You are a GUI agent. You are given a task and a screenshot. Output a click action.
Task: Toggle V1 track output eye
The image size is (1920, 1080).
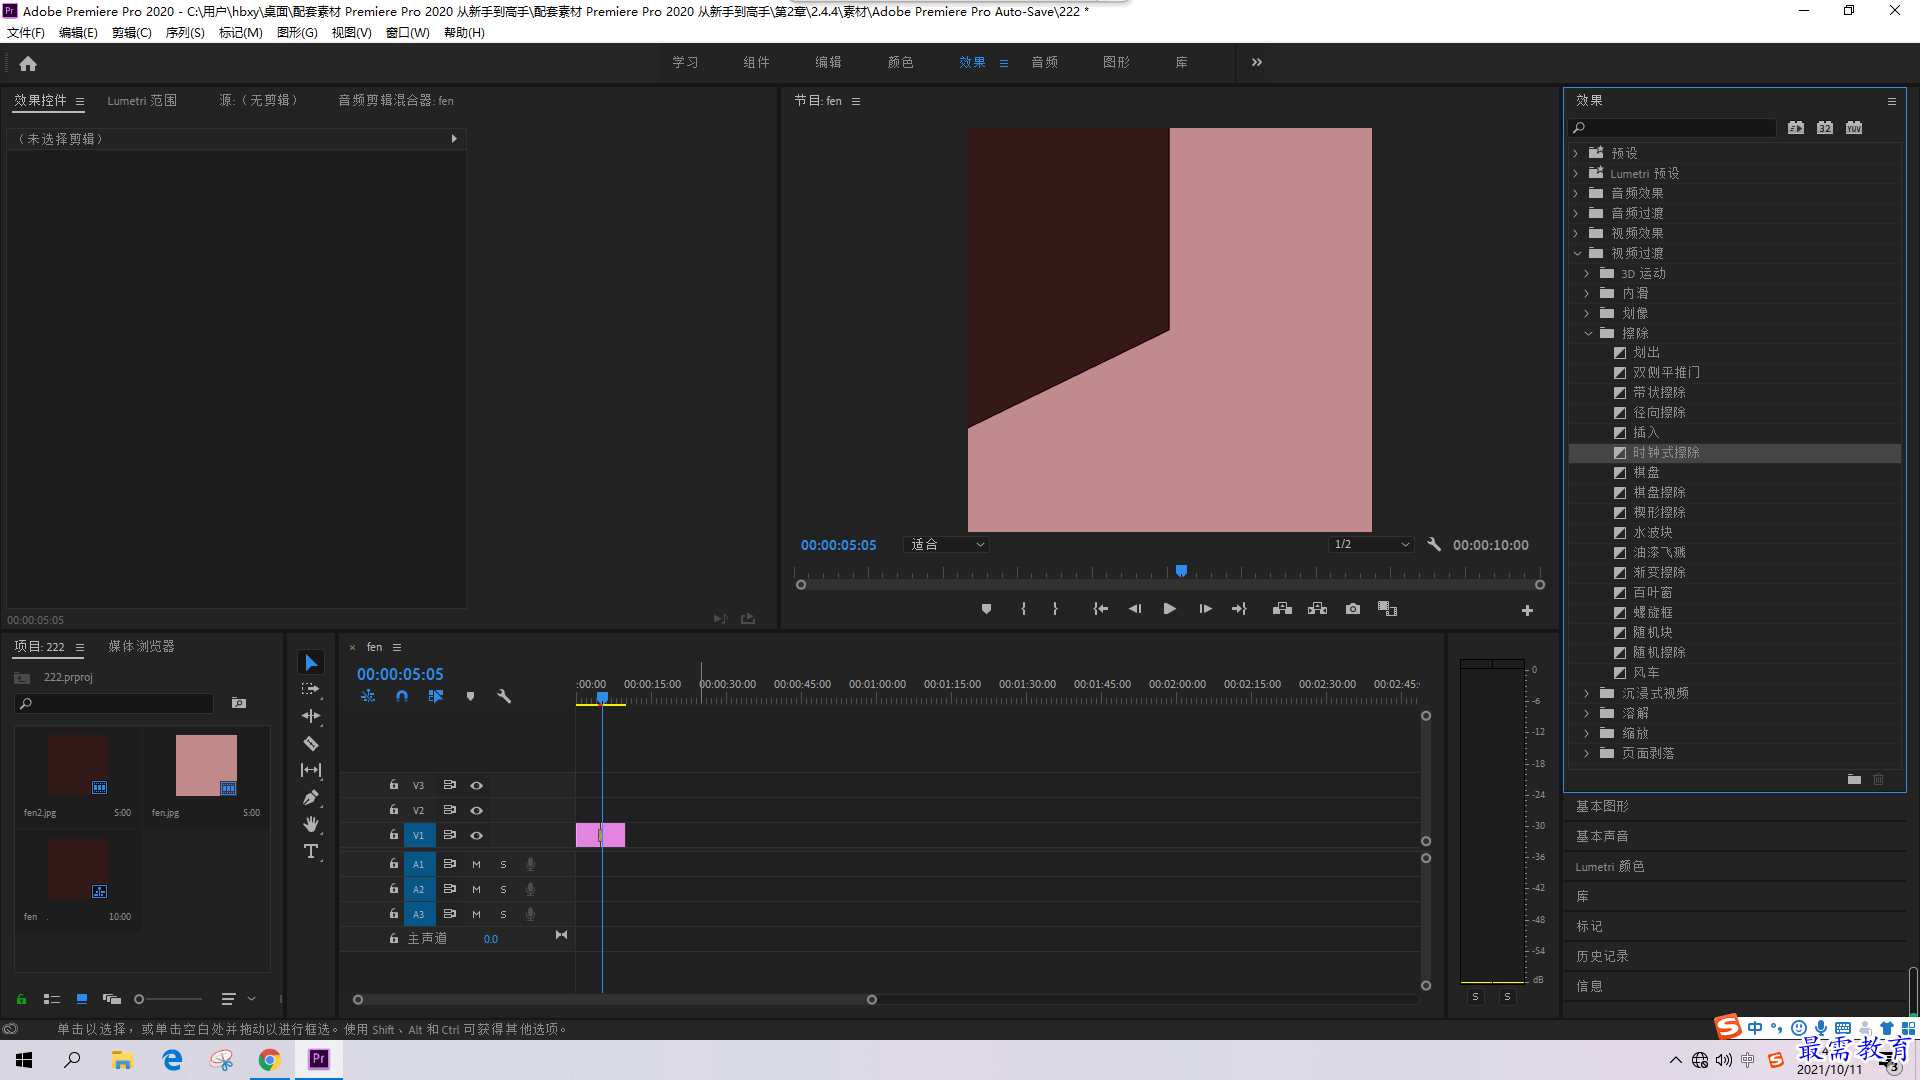[x=477, y=835]
